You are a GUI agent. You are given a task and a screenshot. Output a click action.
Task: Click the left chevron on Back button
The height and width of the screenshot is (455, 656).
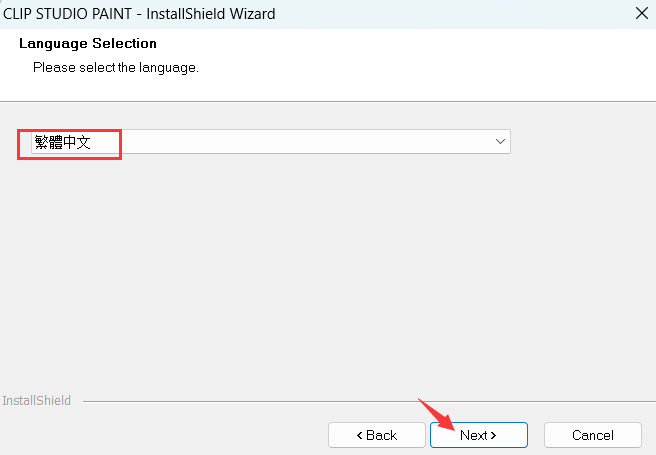point(361,435)
